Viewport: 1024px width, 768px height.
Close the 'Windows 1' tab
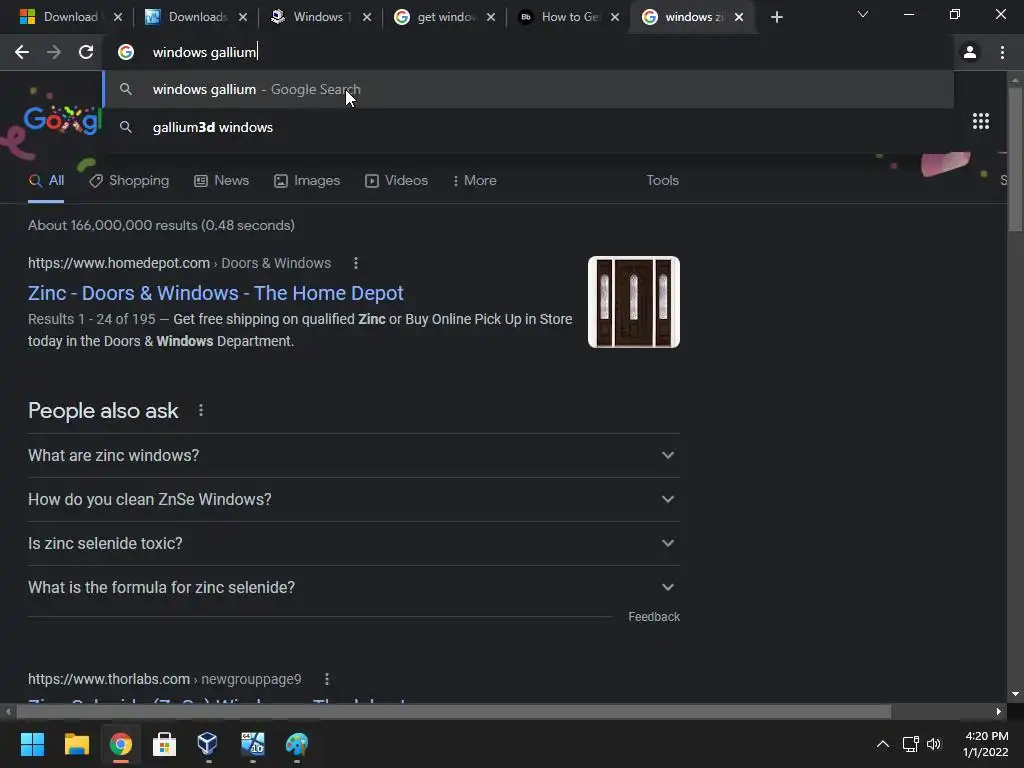click(x=367, y=18)
